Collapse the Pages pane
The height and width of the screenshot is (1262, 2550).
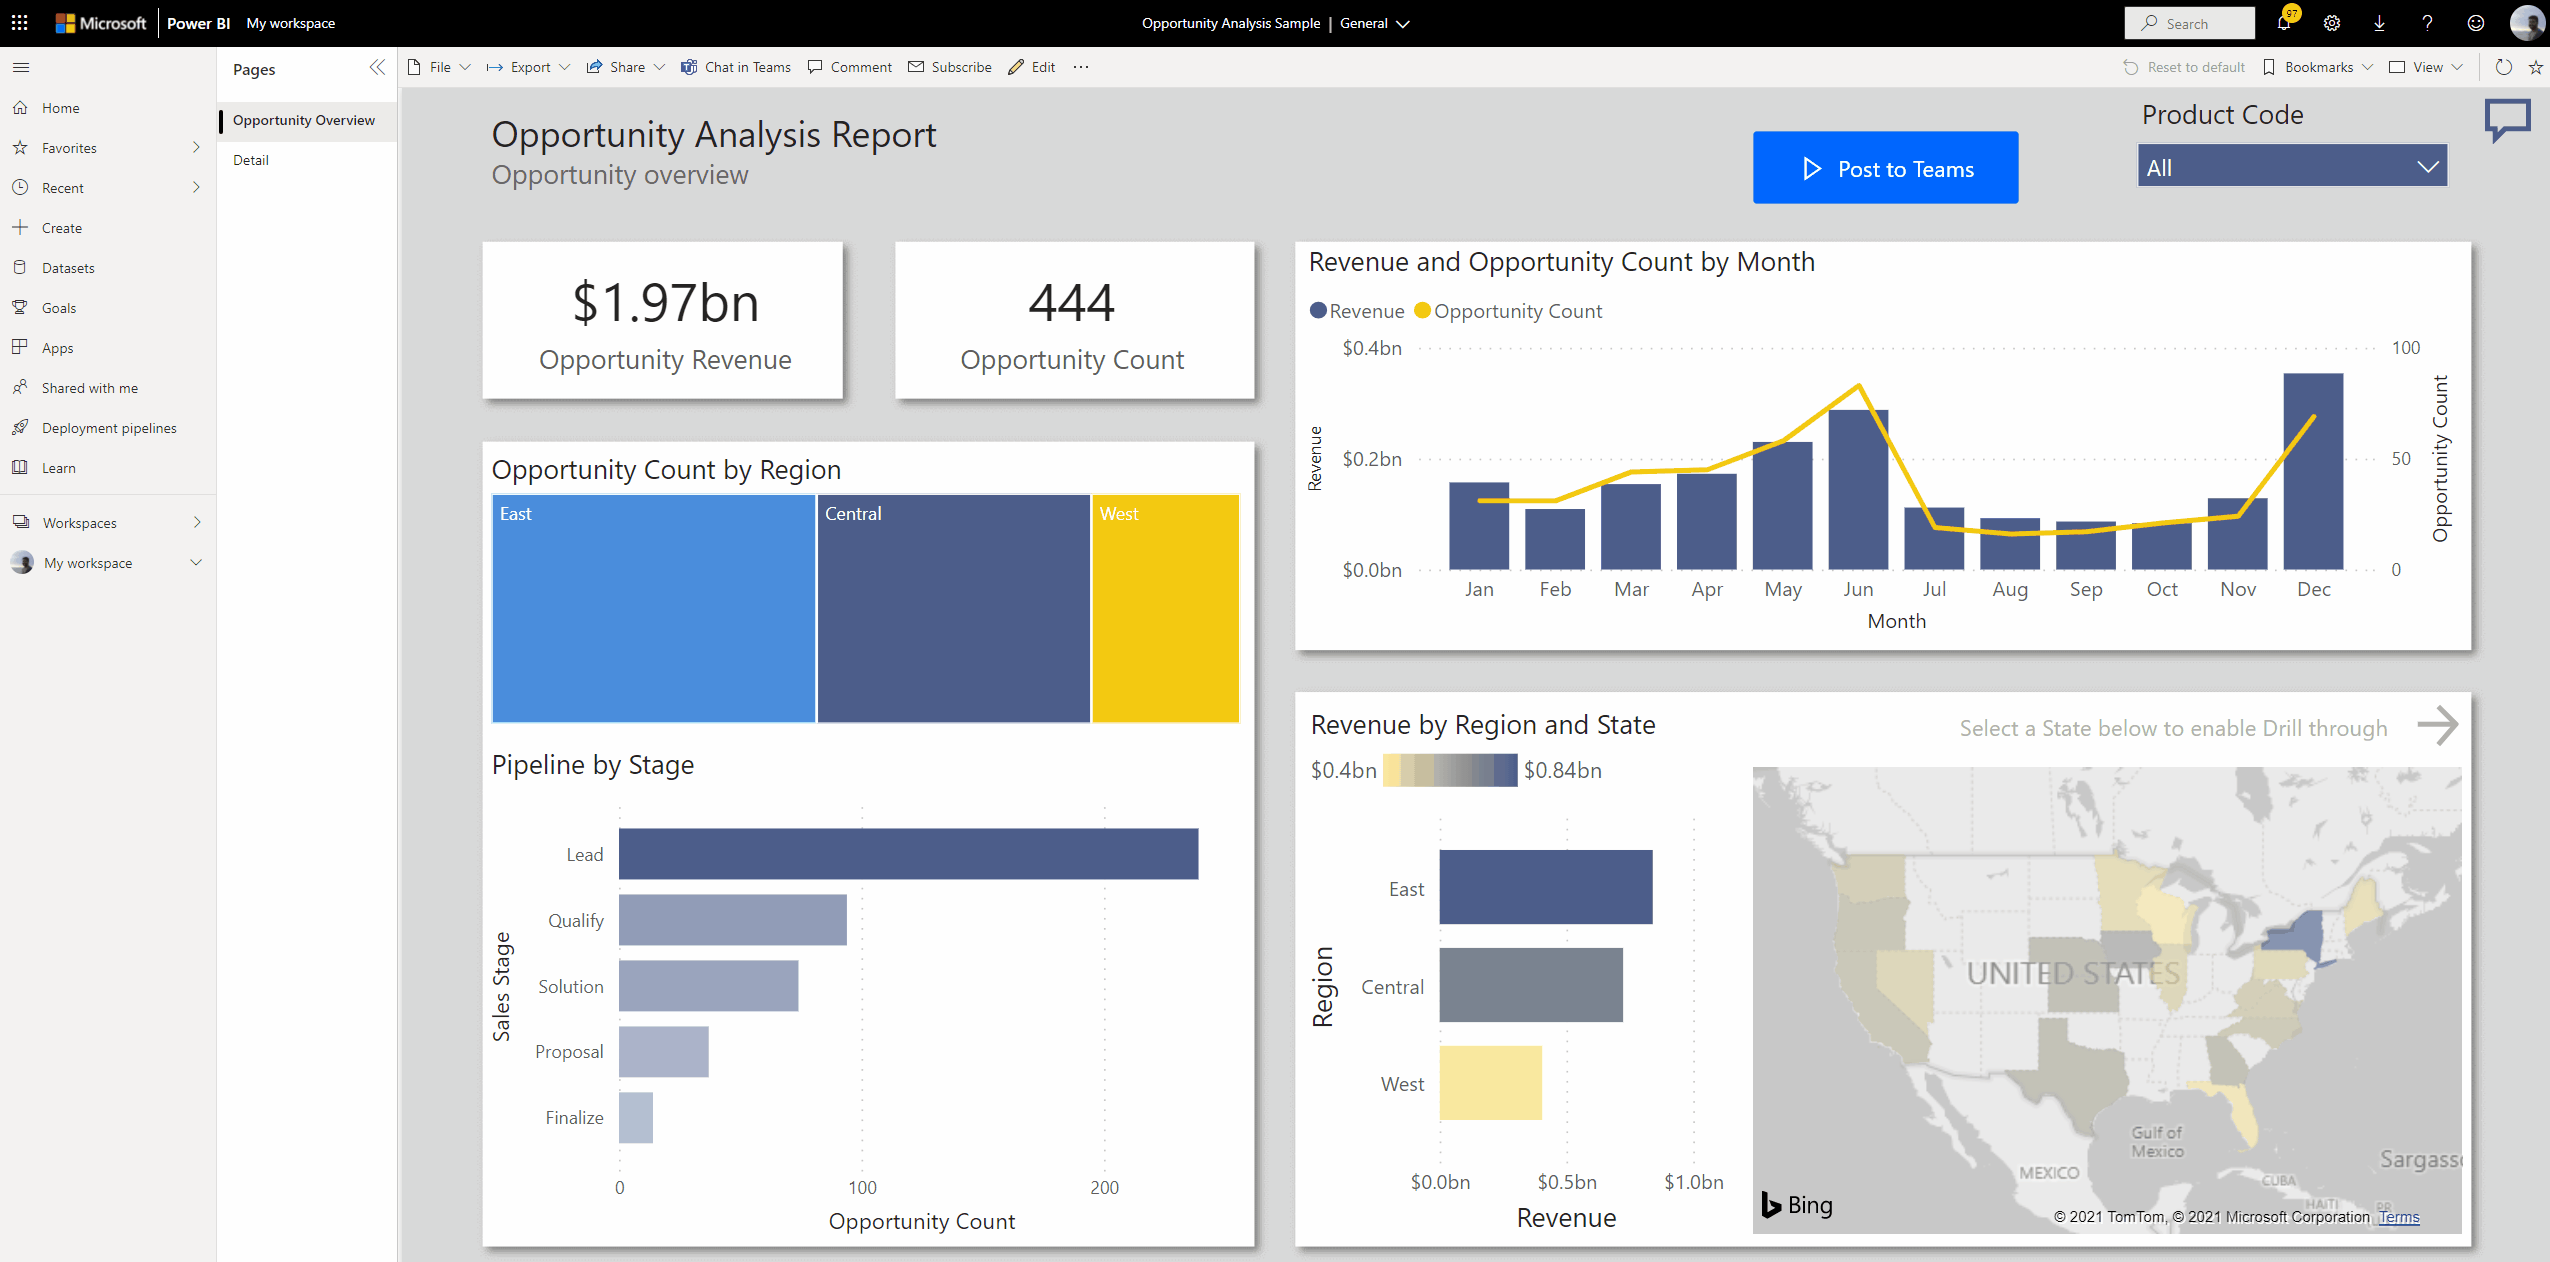(377, 67)
